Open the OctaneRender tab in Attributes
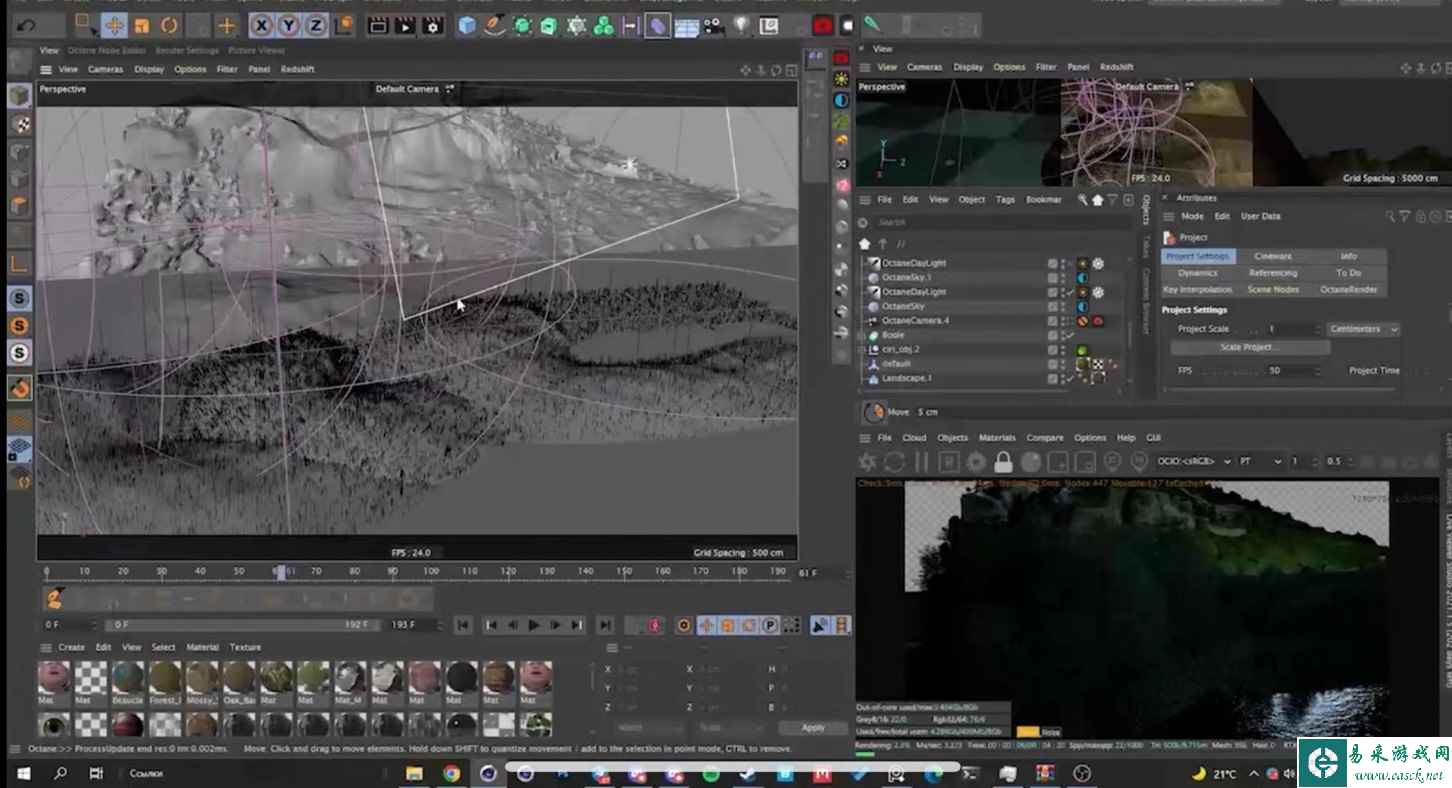This screenshot has width=1452, height=788. point(1349,290)
